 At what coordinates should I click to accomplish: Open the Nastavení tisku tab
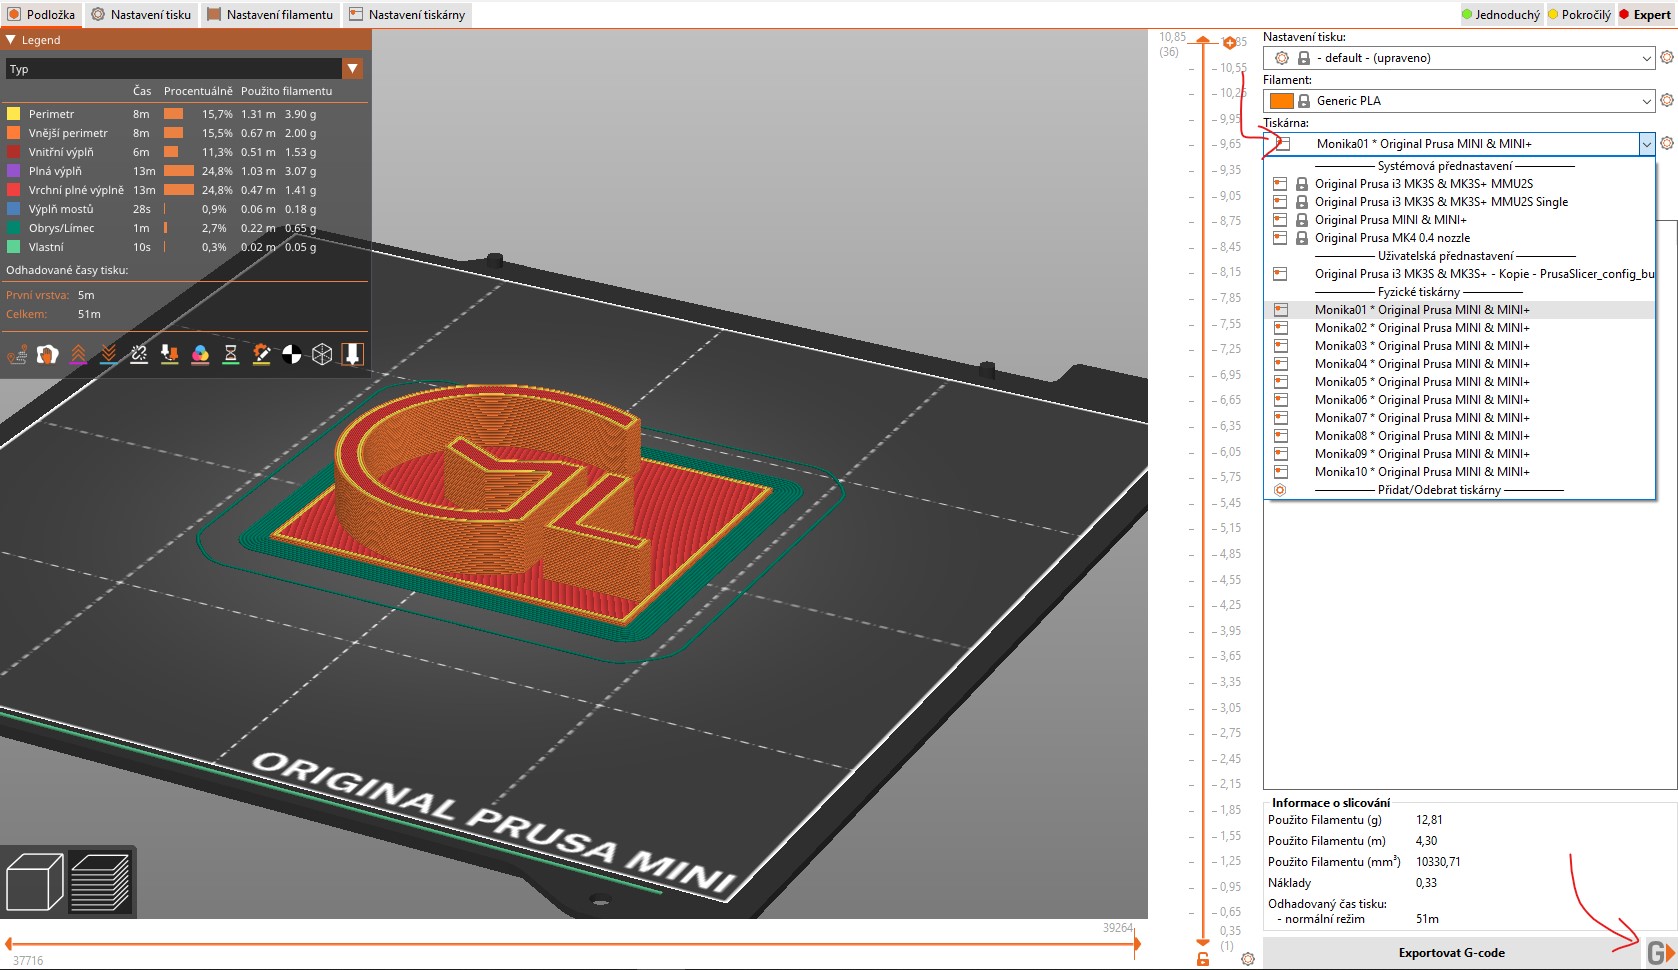tap(141, 15)
